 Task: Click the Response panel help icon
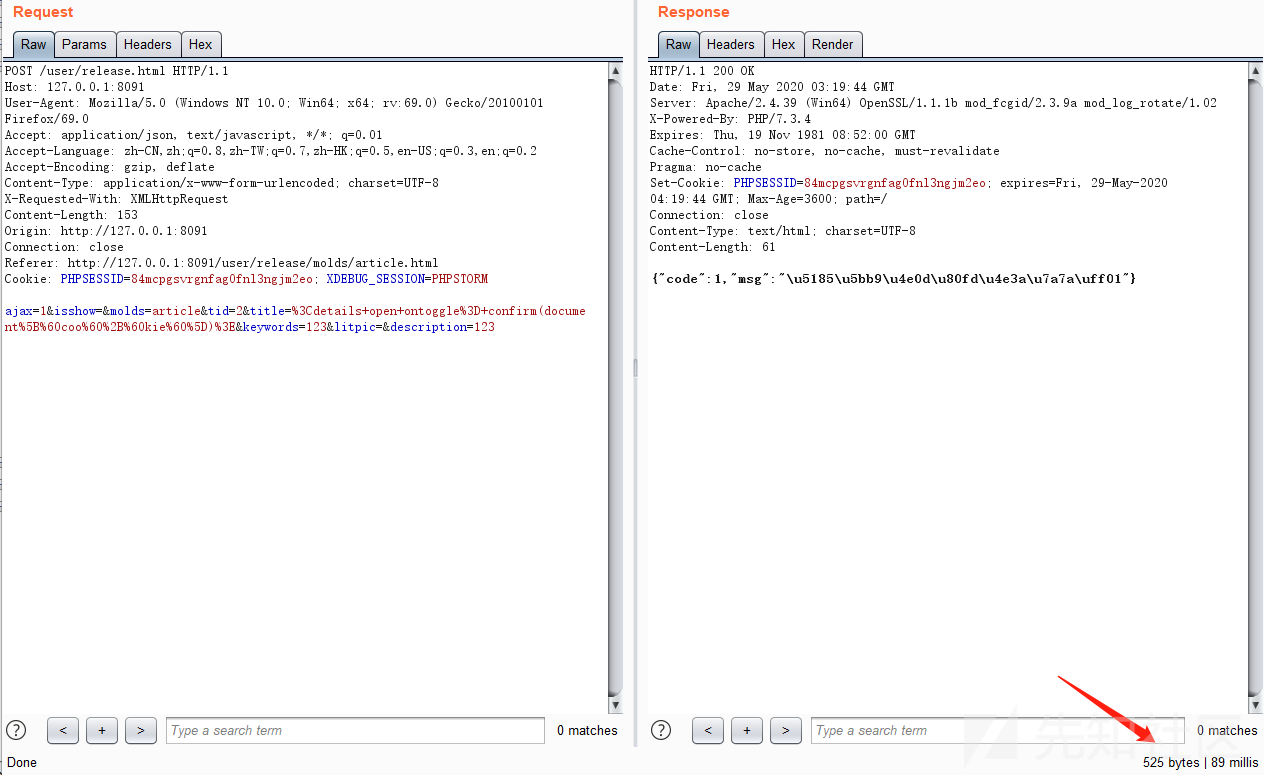click(661, 730)
